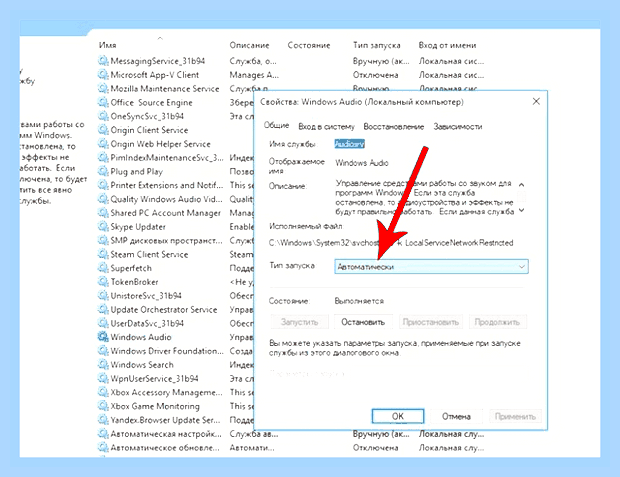Screen dimensions: 620x477
Task: Open the Восстановление tab
Action: [394, 127]
